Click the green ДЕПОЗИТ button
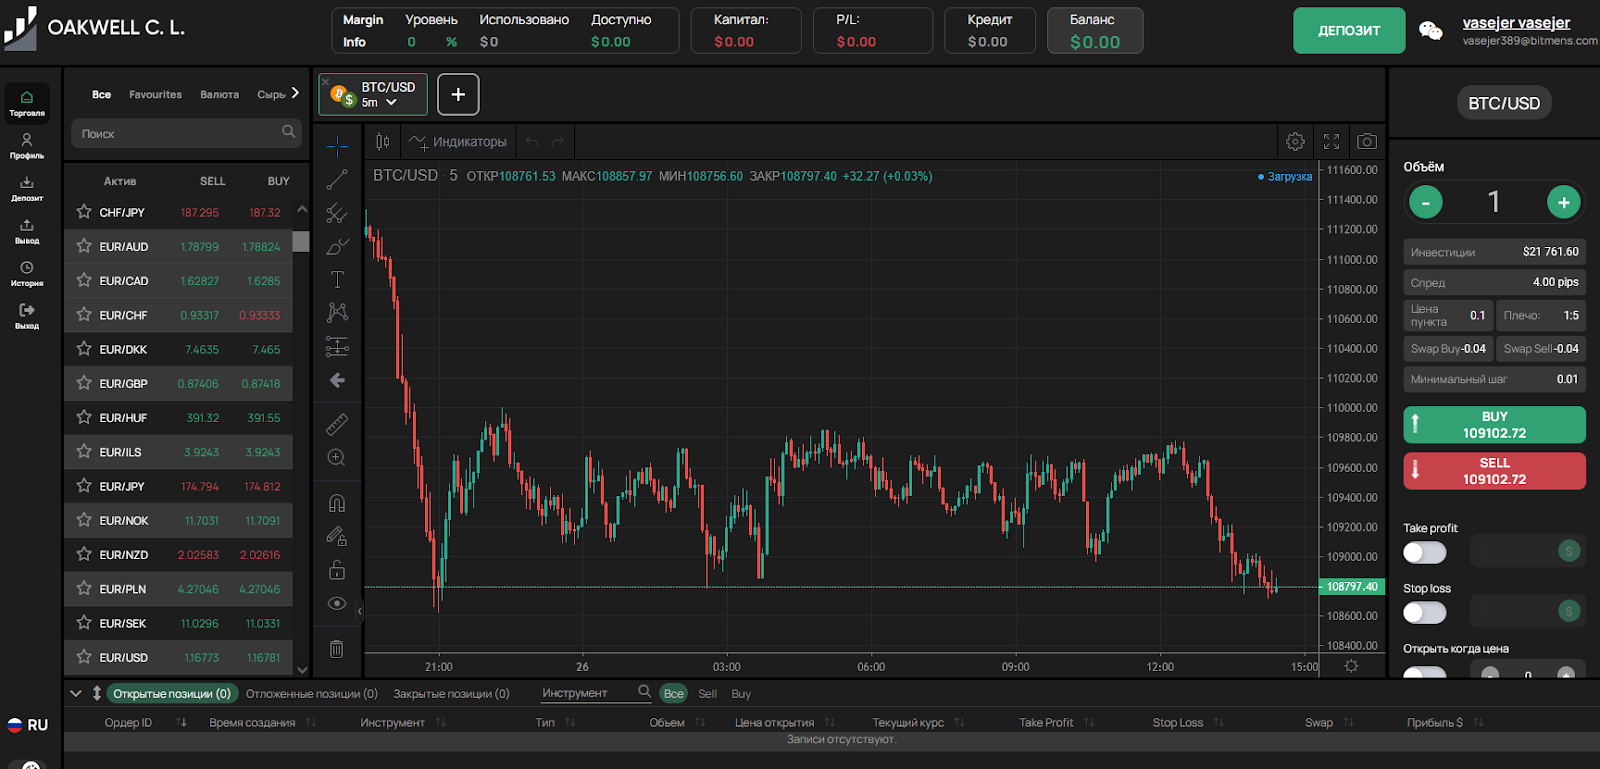 point(1348,31)
